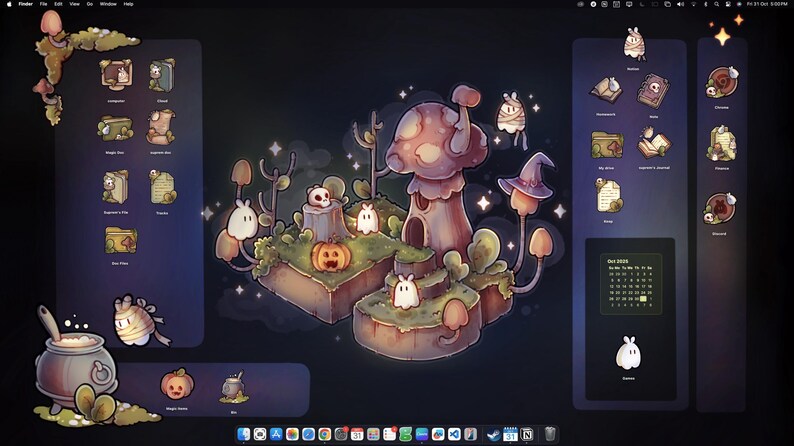Open App Store in the Dock

(276, 434)
